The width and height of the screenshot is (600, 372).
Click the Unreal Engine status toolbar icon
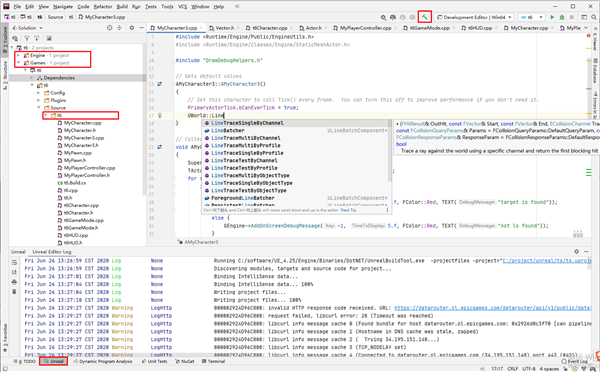pos(393,17)
